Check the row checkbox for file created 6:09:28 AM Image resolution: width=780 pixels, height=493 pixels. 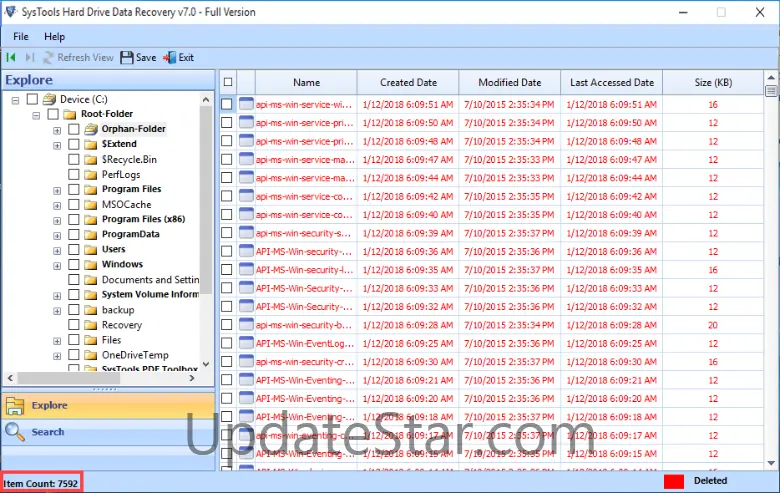227,325
